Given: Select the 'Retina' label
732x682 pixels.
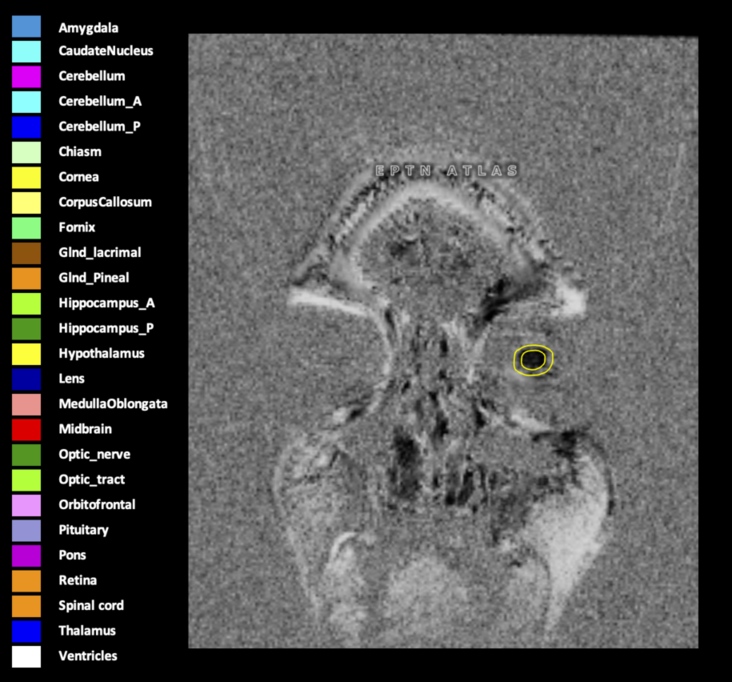Looking at the screenshot, I should [x=77, y=580].
